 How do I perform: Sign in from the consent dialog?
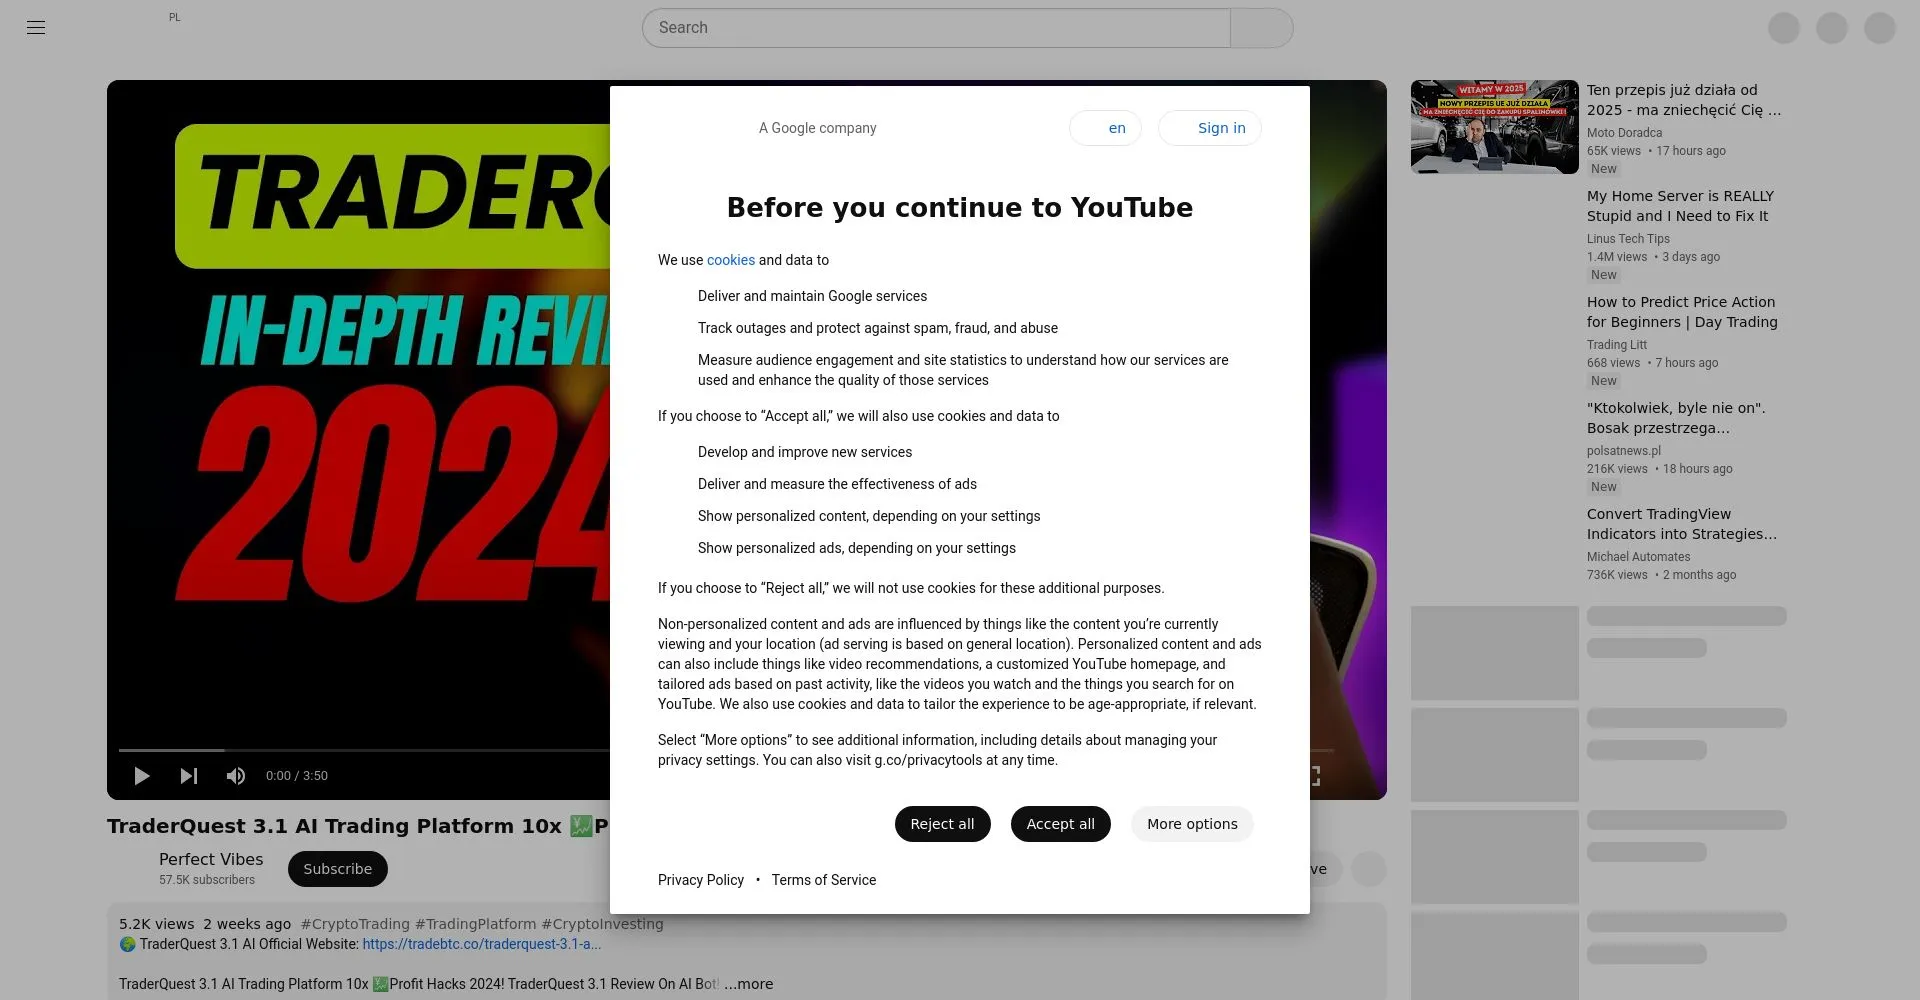click(x=1210, y=128)
